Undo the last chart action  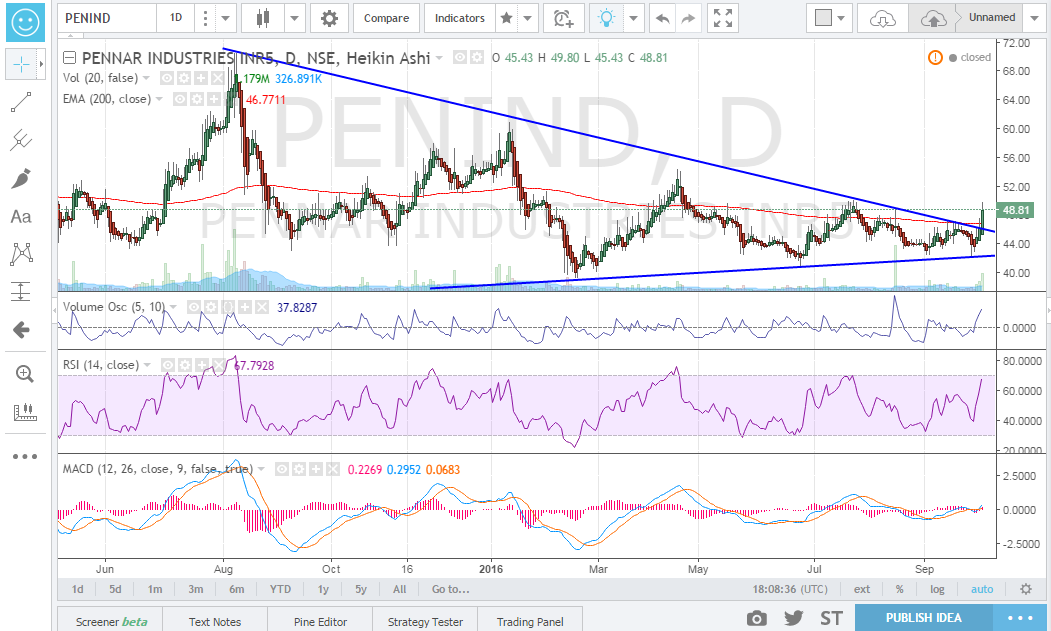662,19
